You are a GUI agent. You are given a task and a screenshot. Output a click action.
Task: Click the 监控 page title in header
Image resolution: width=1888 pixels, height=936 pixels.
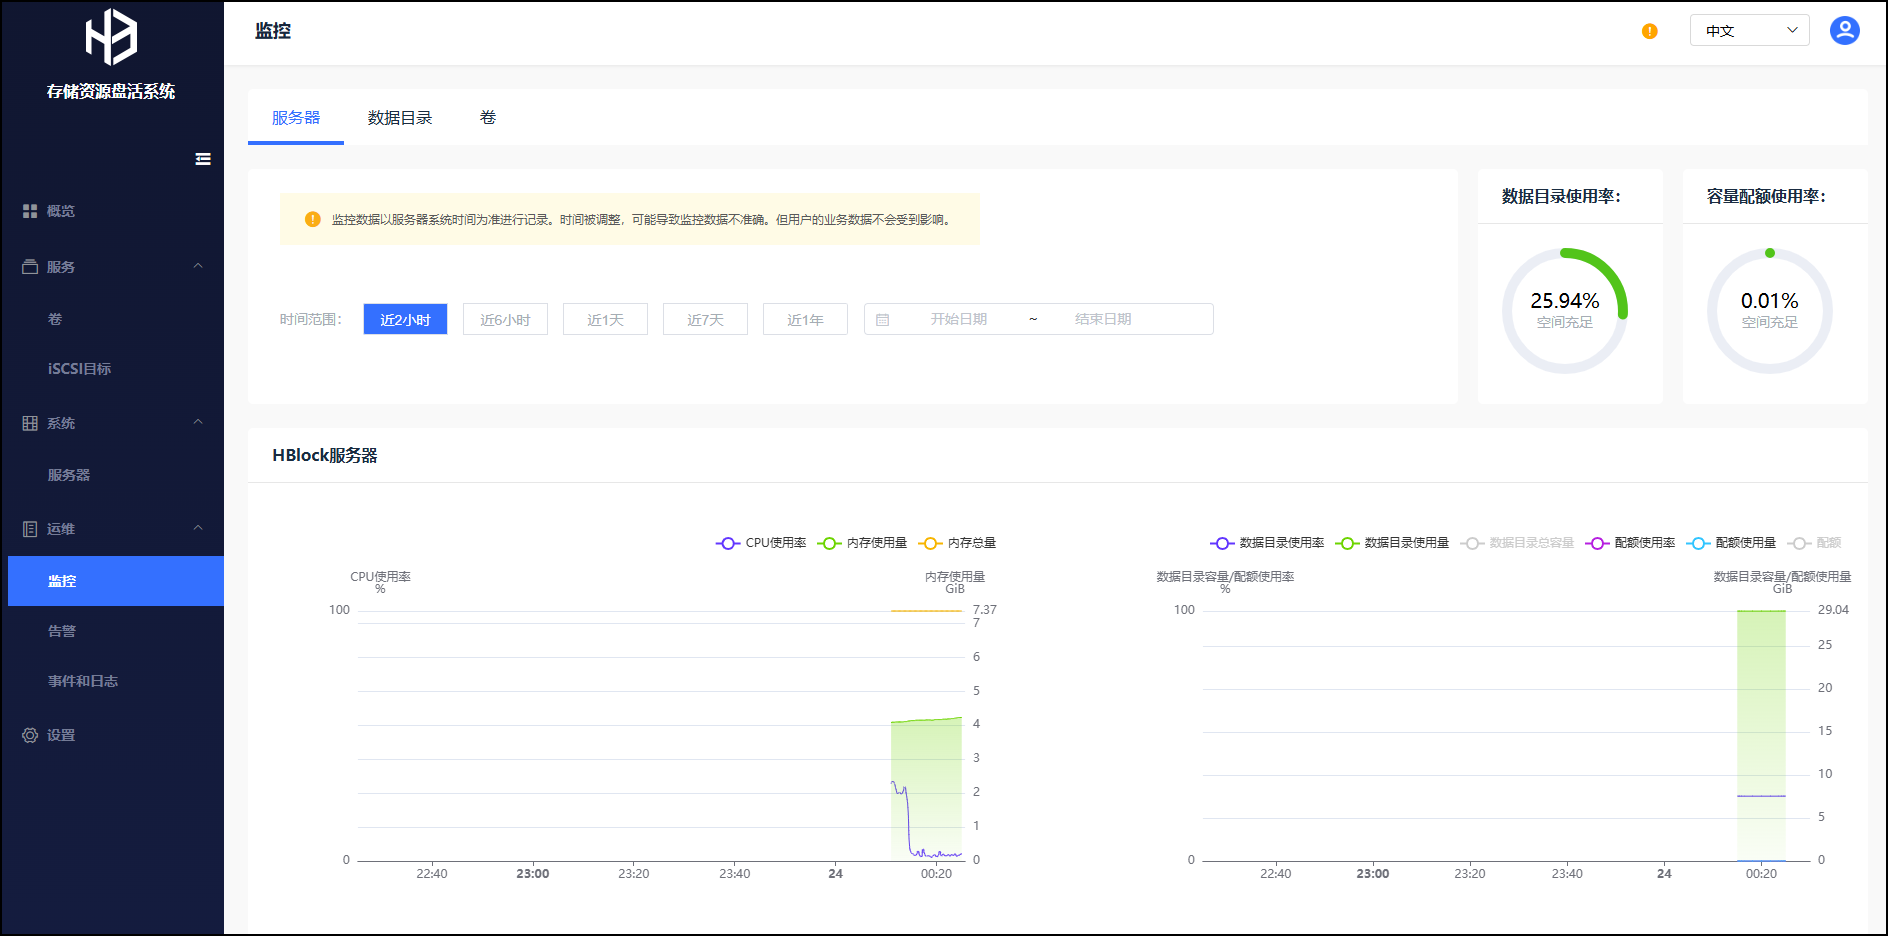coord(273,31)
